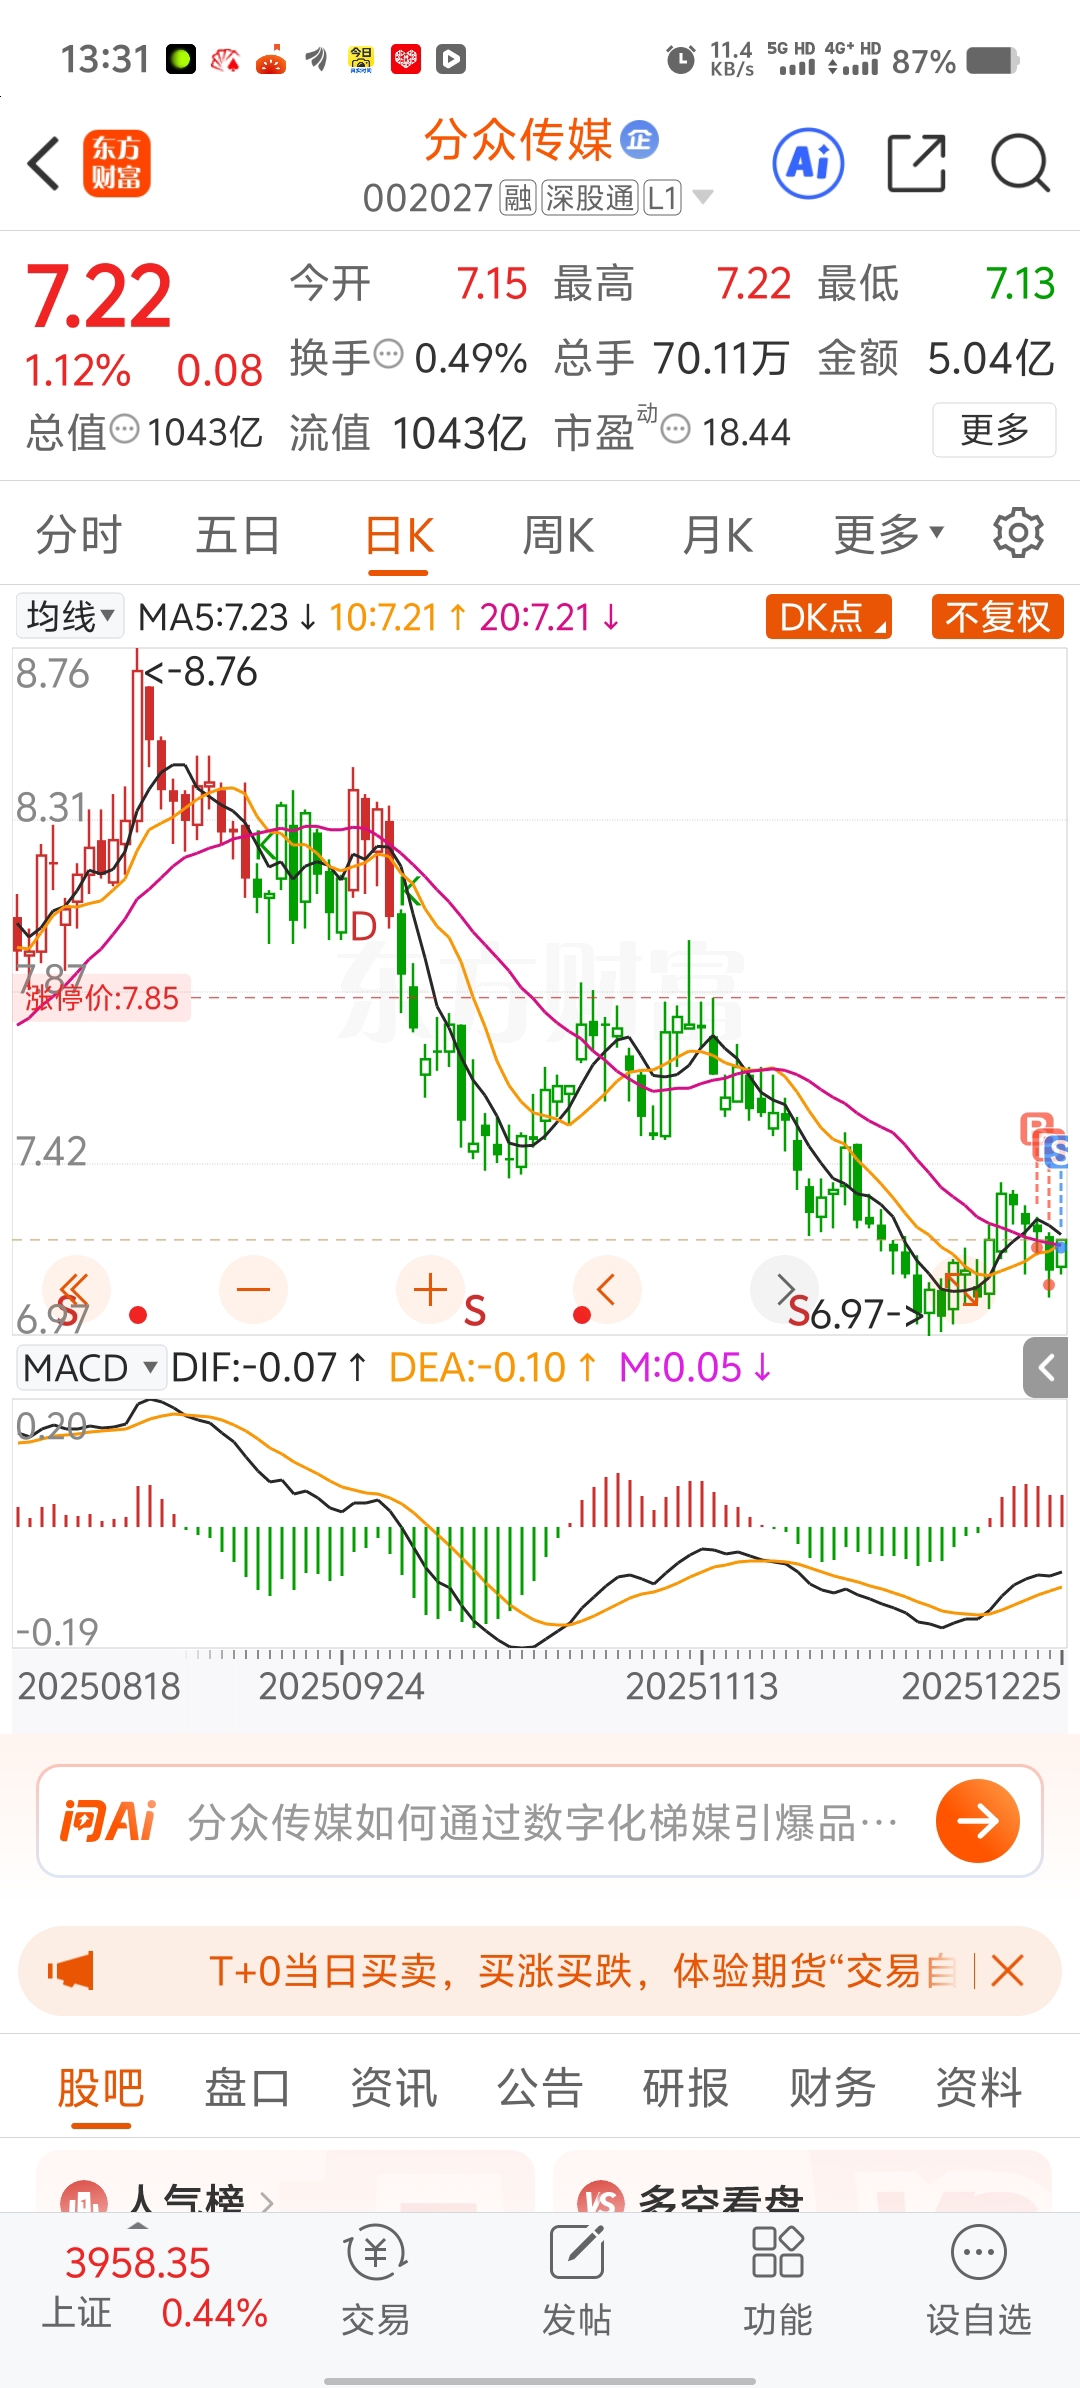Image resolution: width=1080 pixels, height=2388 pixels.
Task: Move chart left with single arrow
Action: coord(607,1289)
